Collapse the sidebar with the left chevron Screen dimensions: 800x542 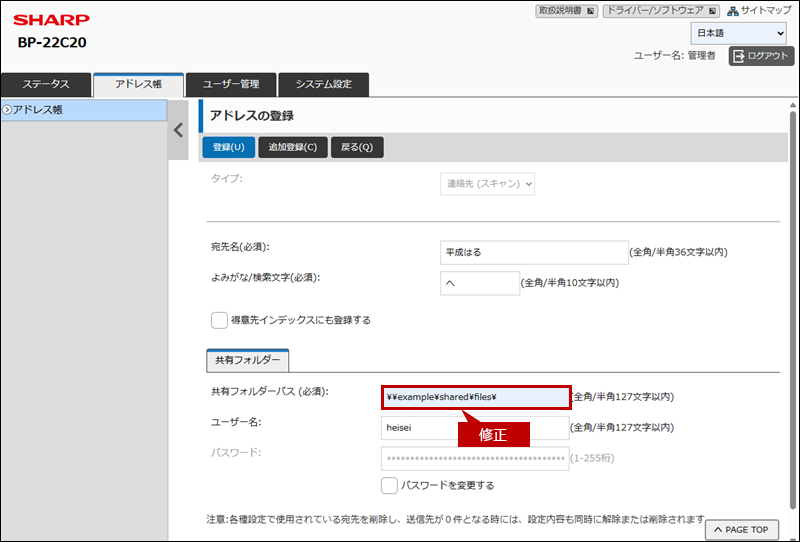pos(178,130)
